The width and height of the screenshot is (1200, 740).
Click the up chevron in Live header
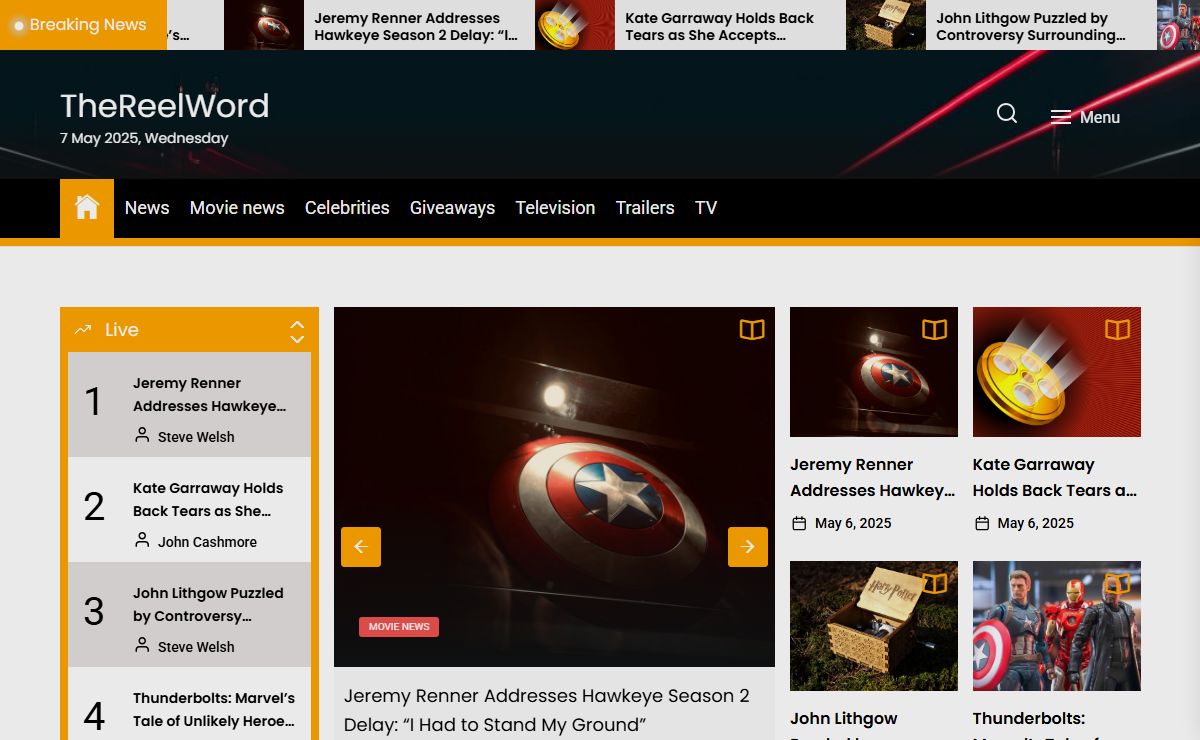click(297, 324)
